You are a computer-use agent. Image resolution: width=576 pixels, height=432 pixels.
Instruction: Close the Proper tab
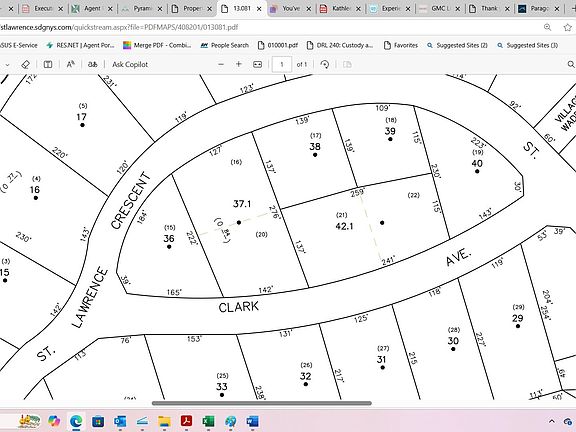(x=209, y=9)
